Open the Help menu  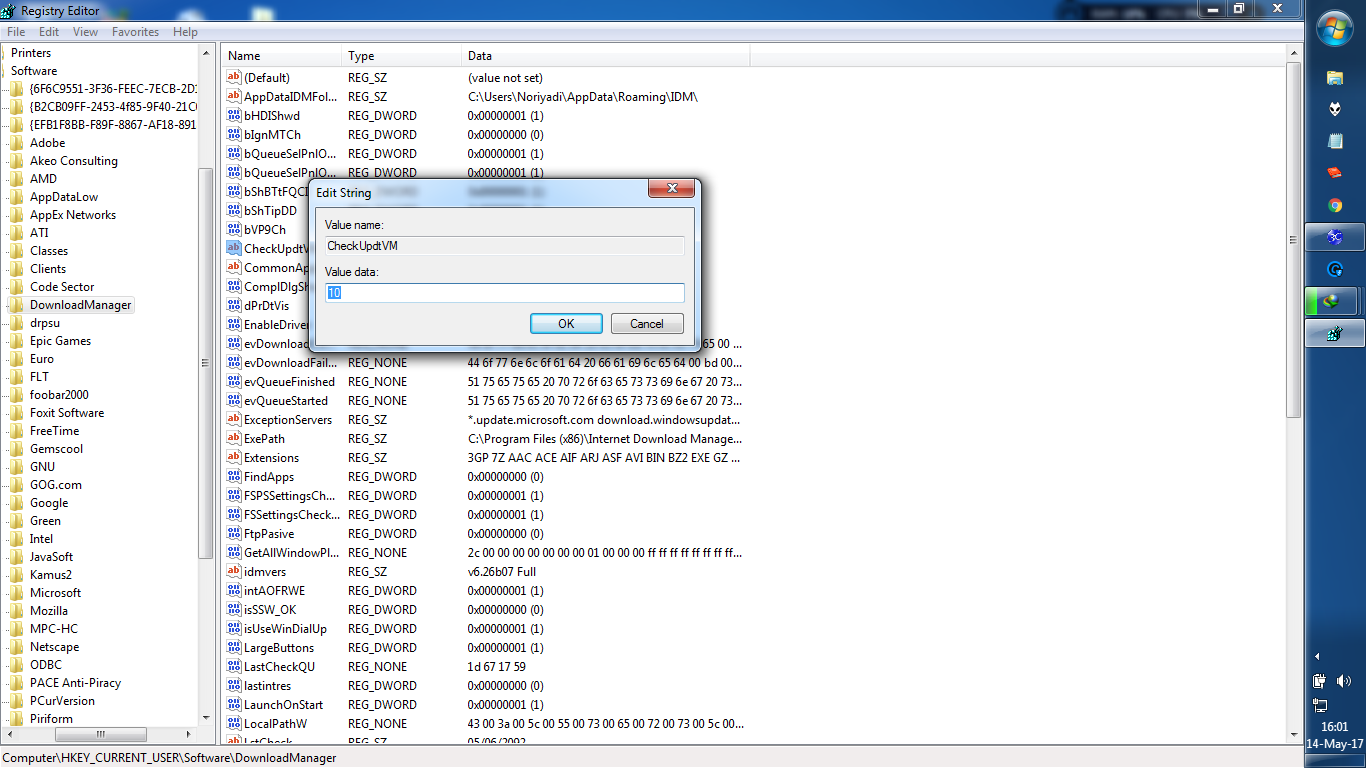[185, 32]
